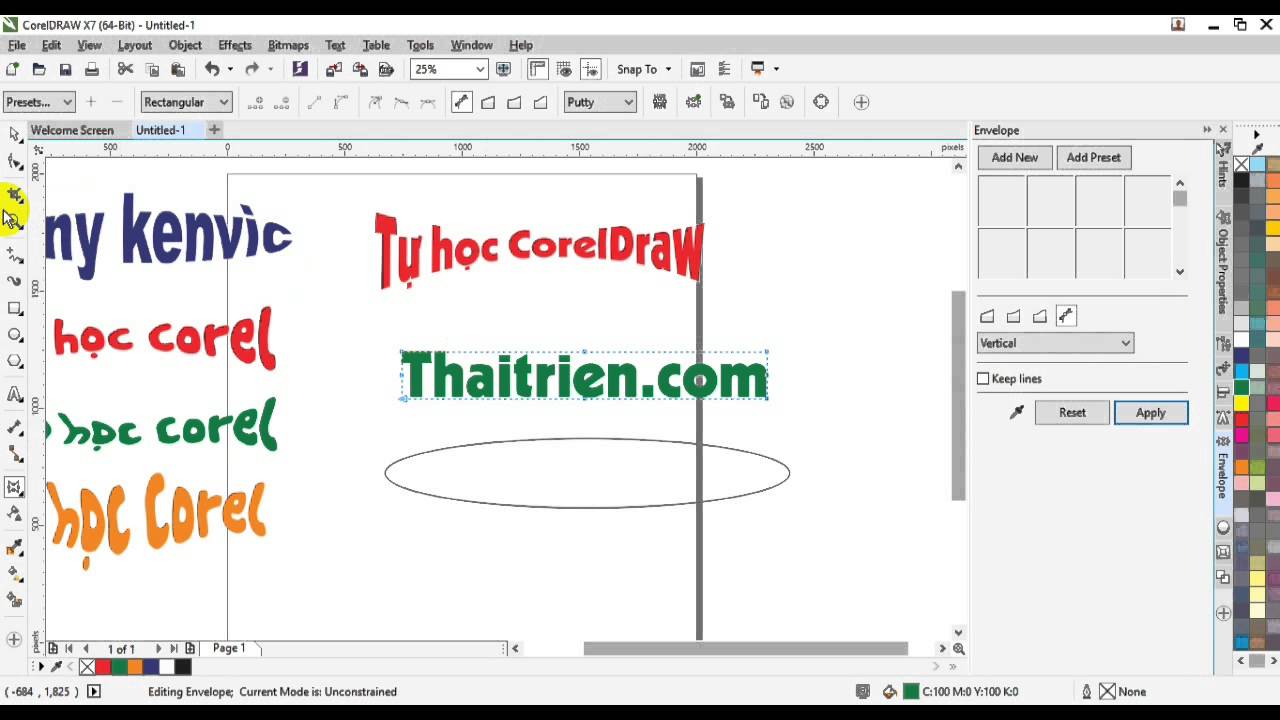Select the Text tool in toolbox
The image size is (1280, 720).
[14, 395]
